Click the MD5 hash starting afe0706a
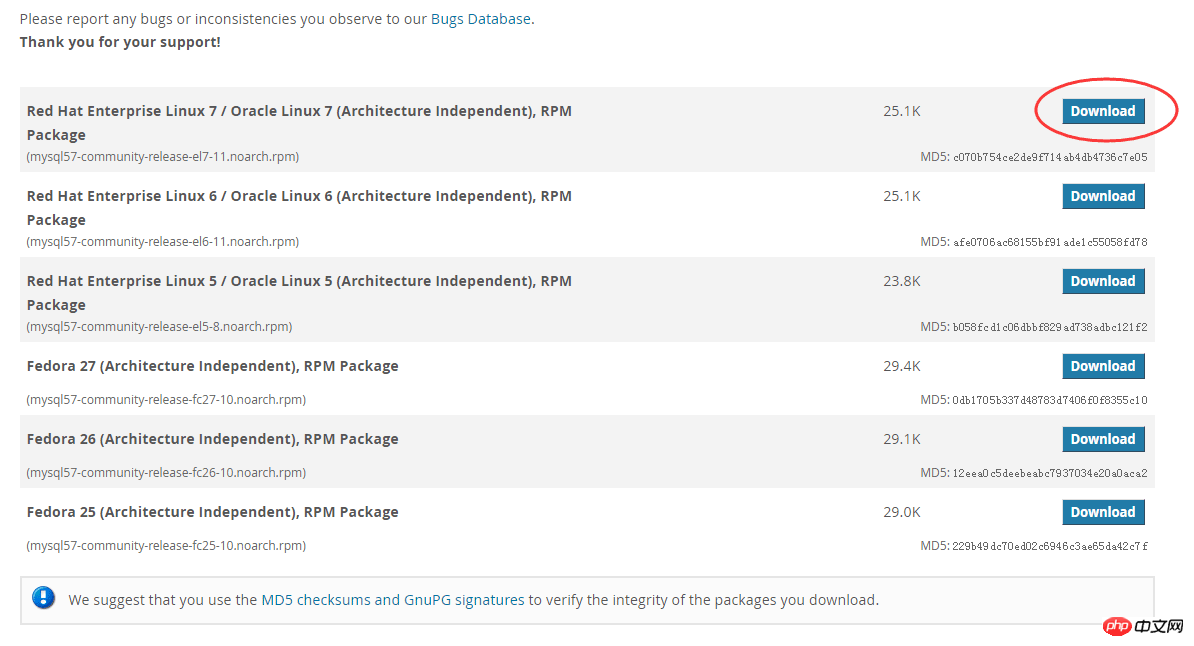 [x=1050, y=242]
